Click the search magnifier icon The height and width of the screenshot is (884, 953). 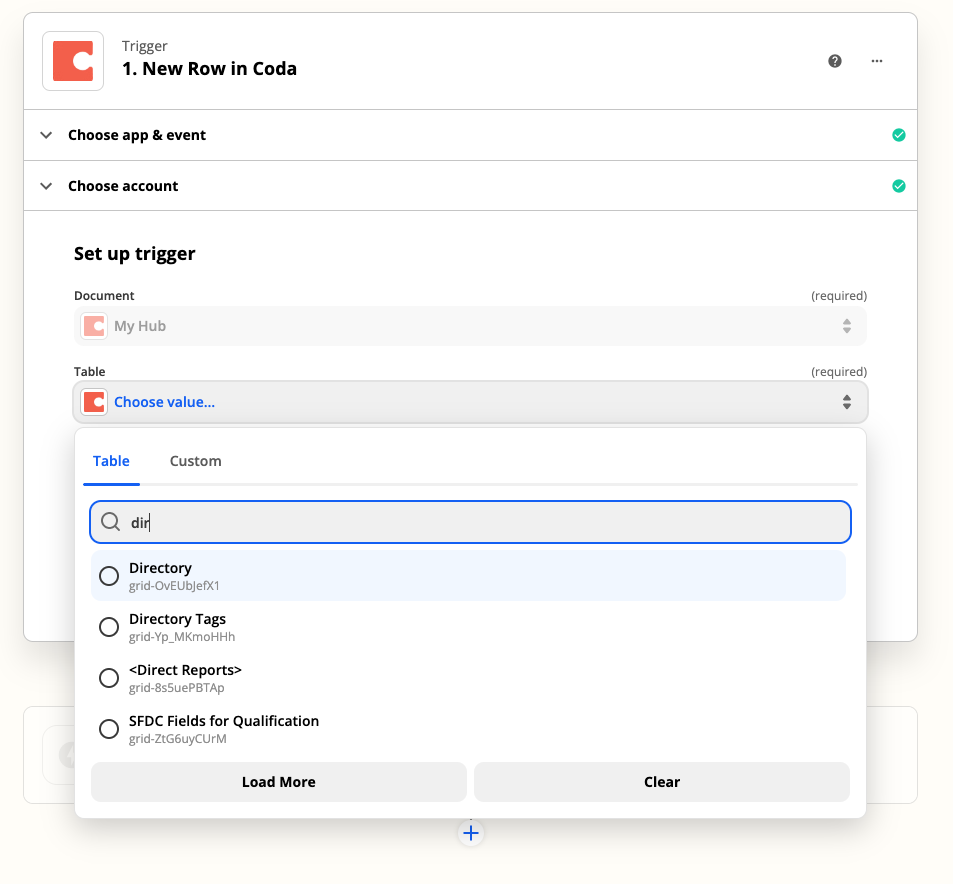coord(110,522)
